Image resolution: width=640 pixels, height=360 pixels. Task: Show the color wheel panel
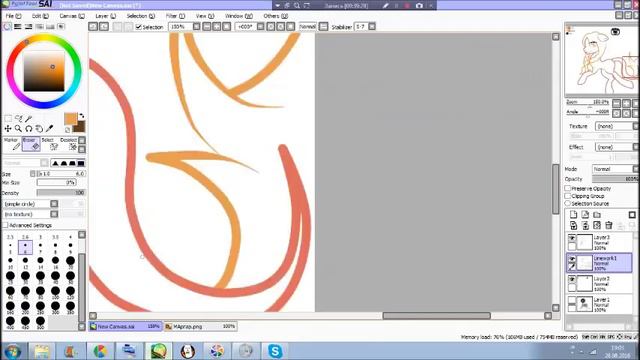7,27
